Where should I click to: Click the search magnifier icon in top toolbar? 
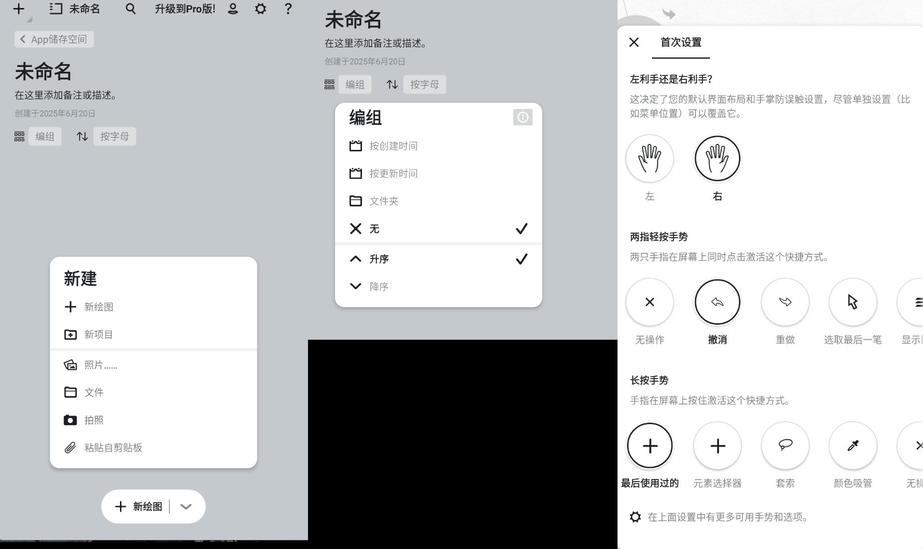click(131, 9)
